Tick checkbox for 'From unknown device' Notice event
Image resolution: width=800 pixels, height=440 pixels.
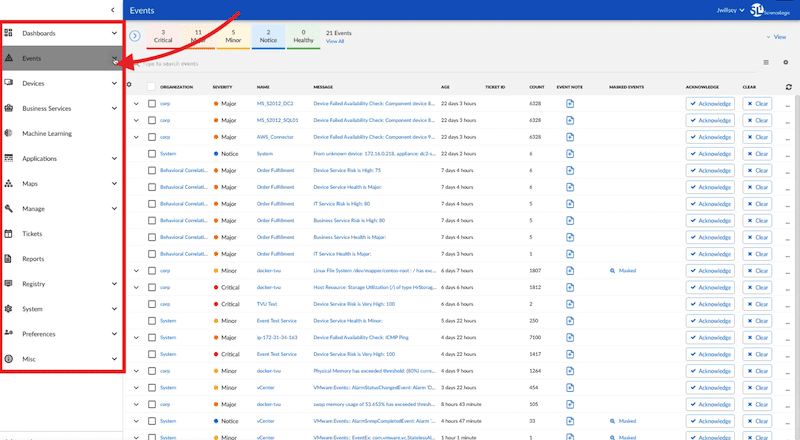click(152, 154)
